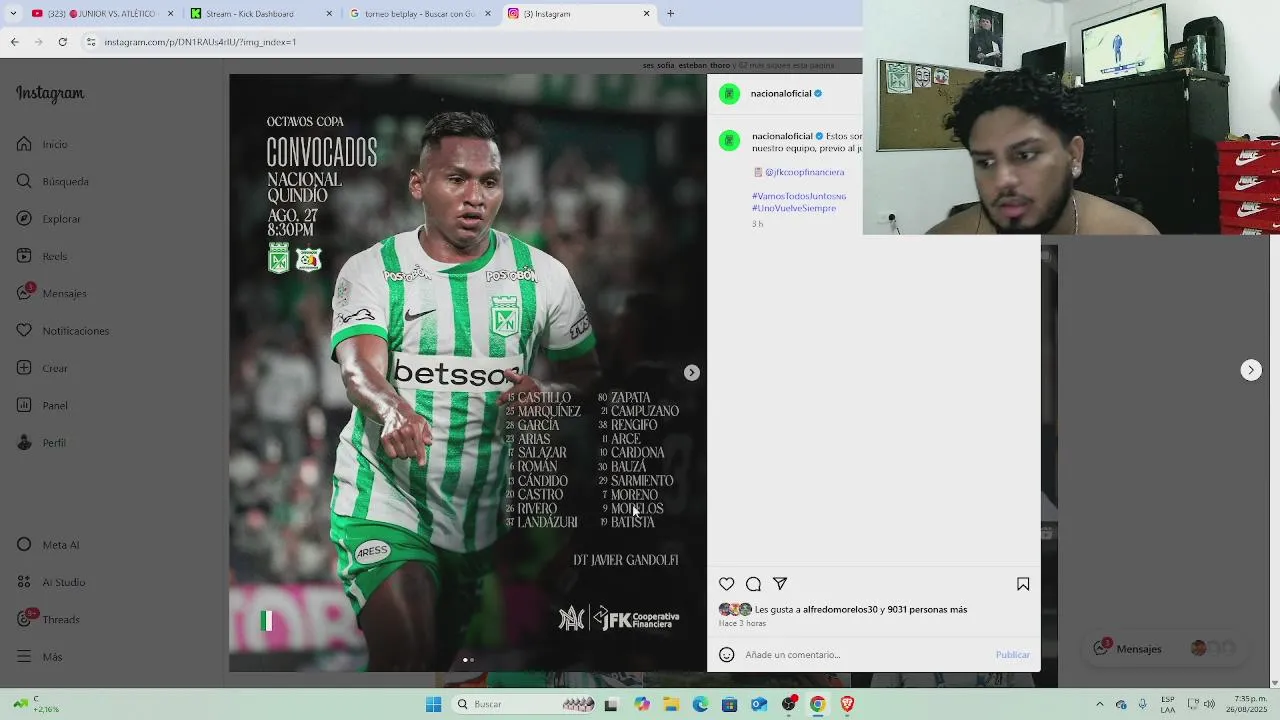The height and width of the screenshot is (720, 1280).
Task: Switch to Stream - Kick Dashboard tab
Action: pyautogui.click(x=250, y=14)
